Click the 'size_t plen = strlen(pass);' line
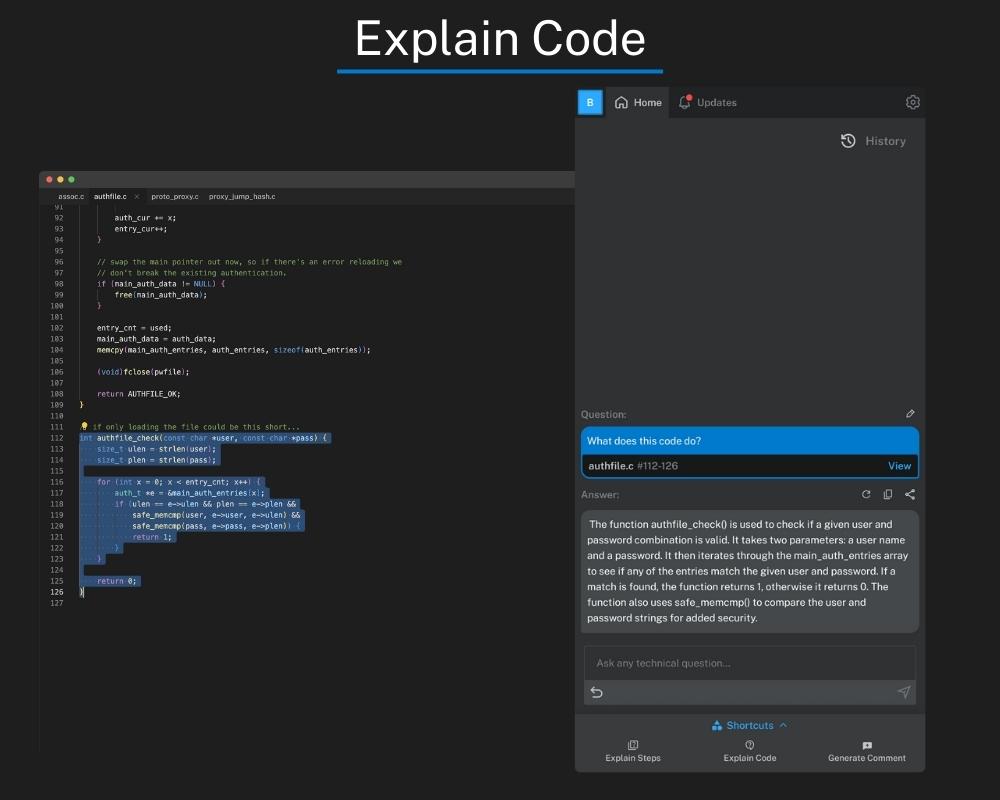 (x=156, y=459)
